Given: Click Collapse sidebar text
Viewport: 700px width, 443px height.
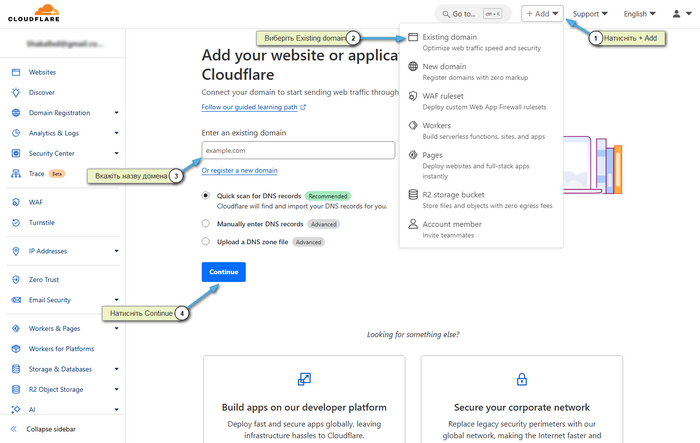Looking at the screenshot, I should [x=51, y=429].
